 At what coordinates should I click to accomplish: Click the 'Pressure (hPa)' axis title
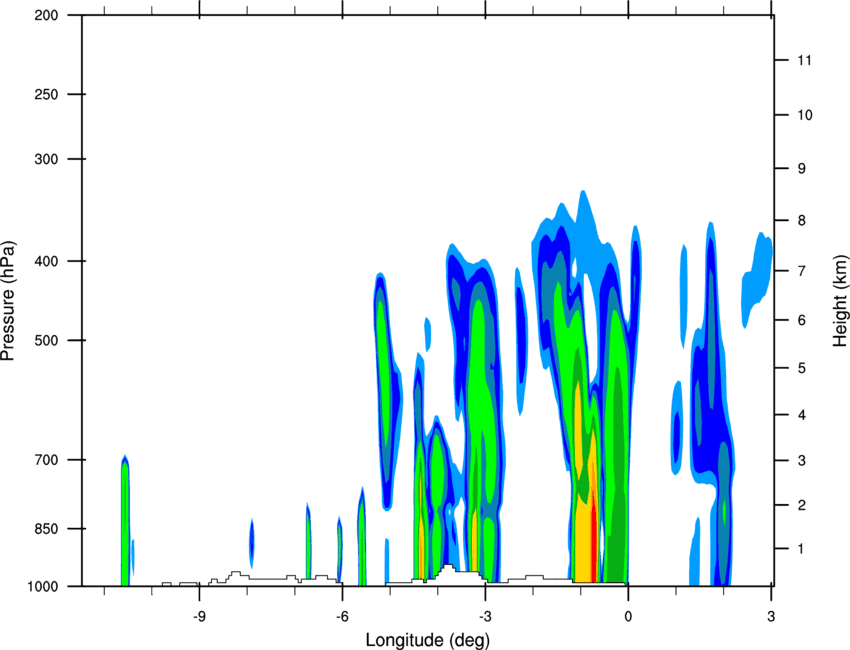coord(8,301)
